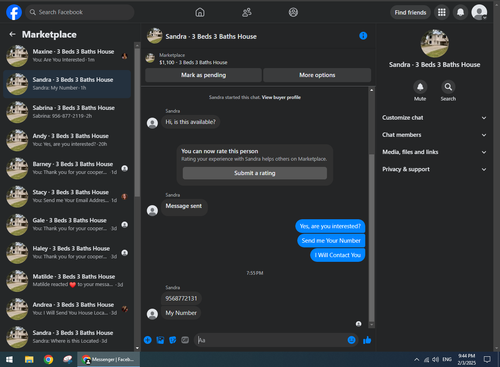The height and width of the screenshot is (367, 500).
Task: Open Haley's conversation
Action: 67,252
